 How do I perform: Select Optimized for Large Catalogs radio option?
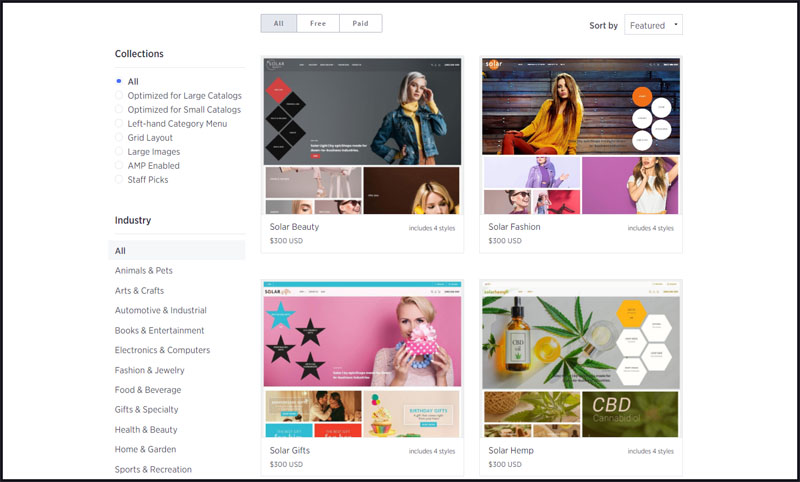[x=120, y=96]
